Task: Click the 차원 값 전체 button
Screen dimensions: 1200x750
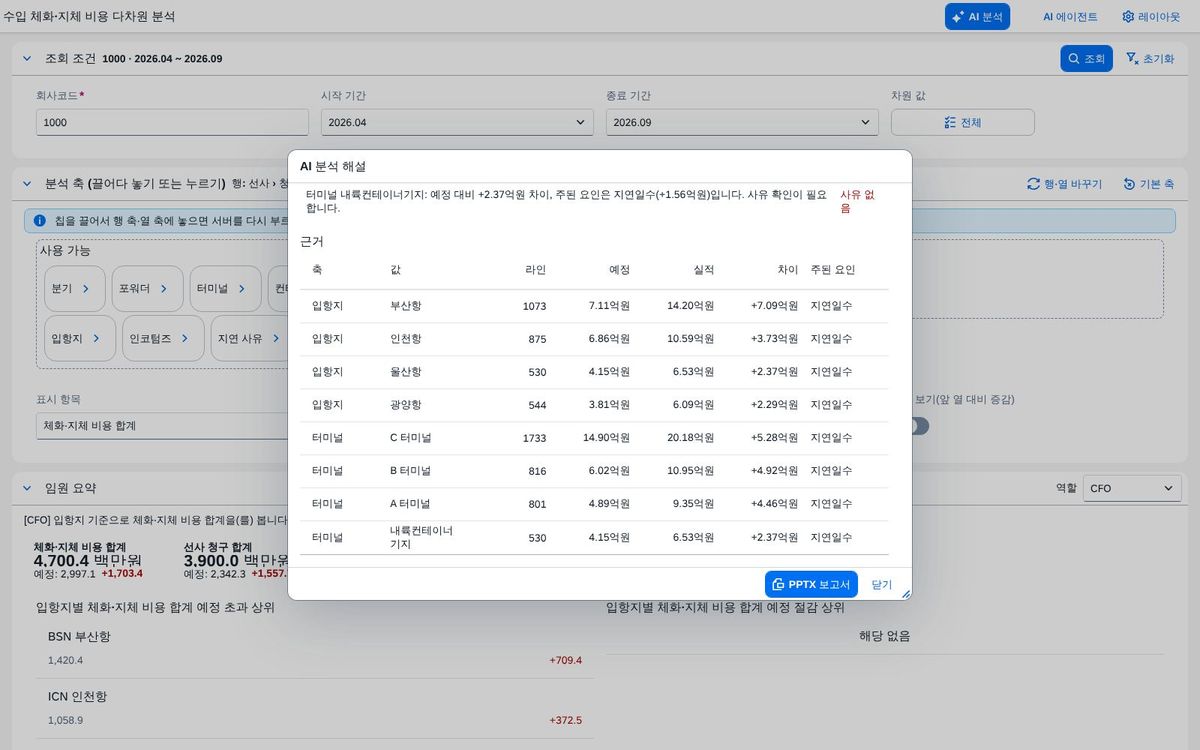Action: pos(962,122)
